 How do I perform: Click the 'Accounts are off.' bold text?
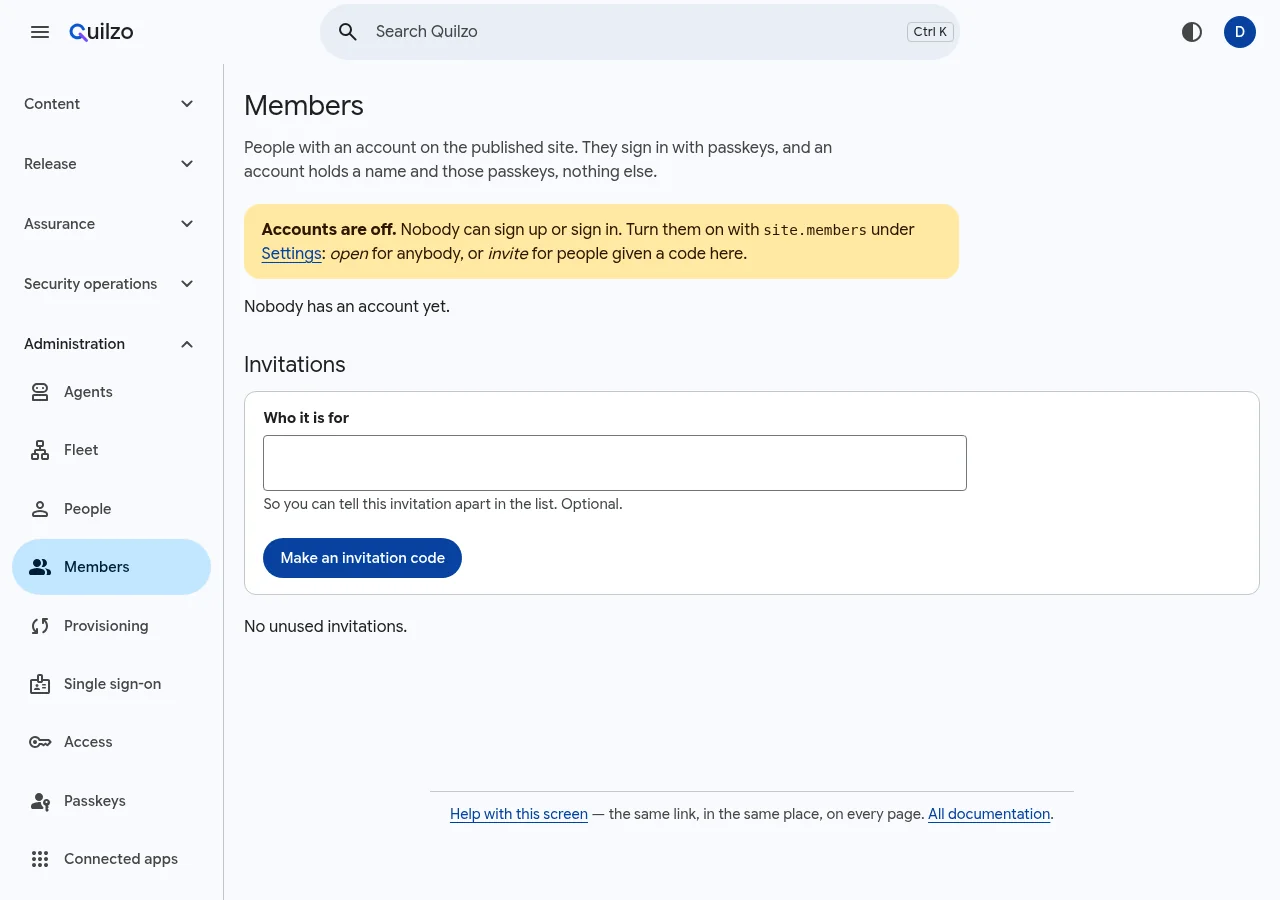click(329, 230)
